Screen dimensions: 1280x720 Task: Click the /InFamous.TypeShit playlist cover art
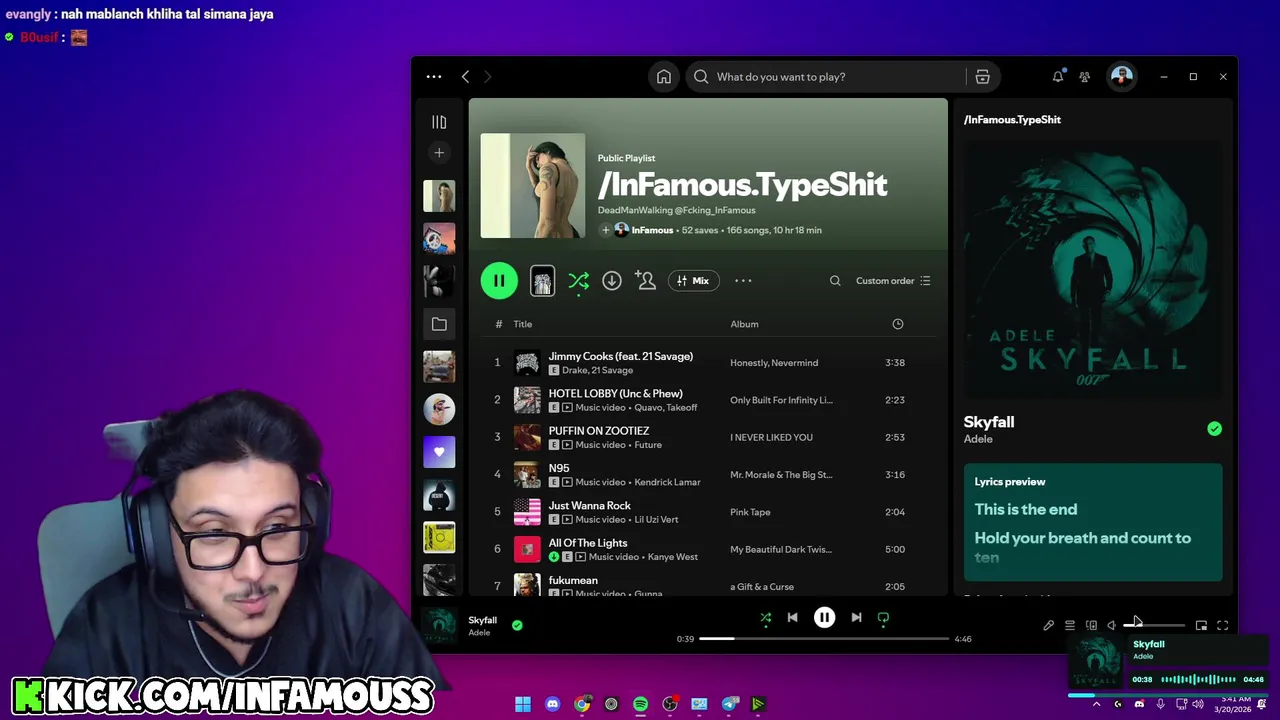(533, 186)
